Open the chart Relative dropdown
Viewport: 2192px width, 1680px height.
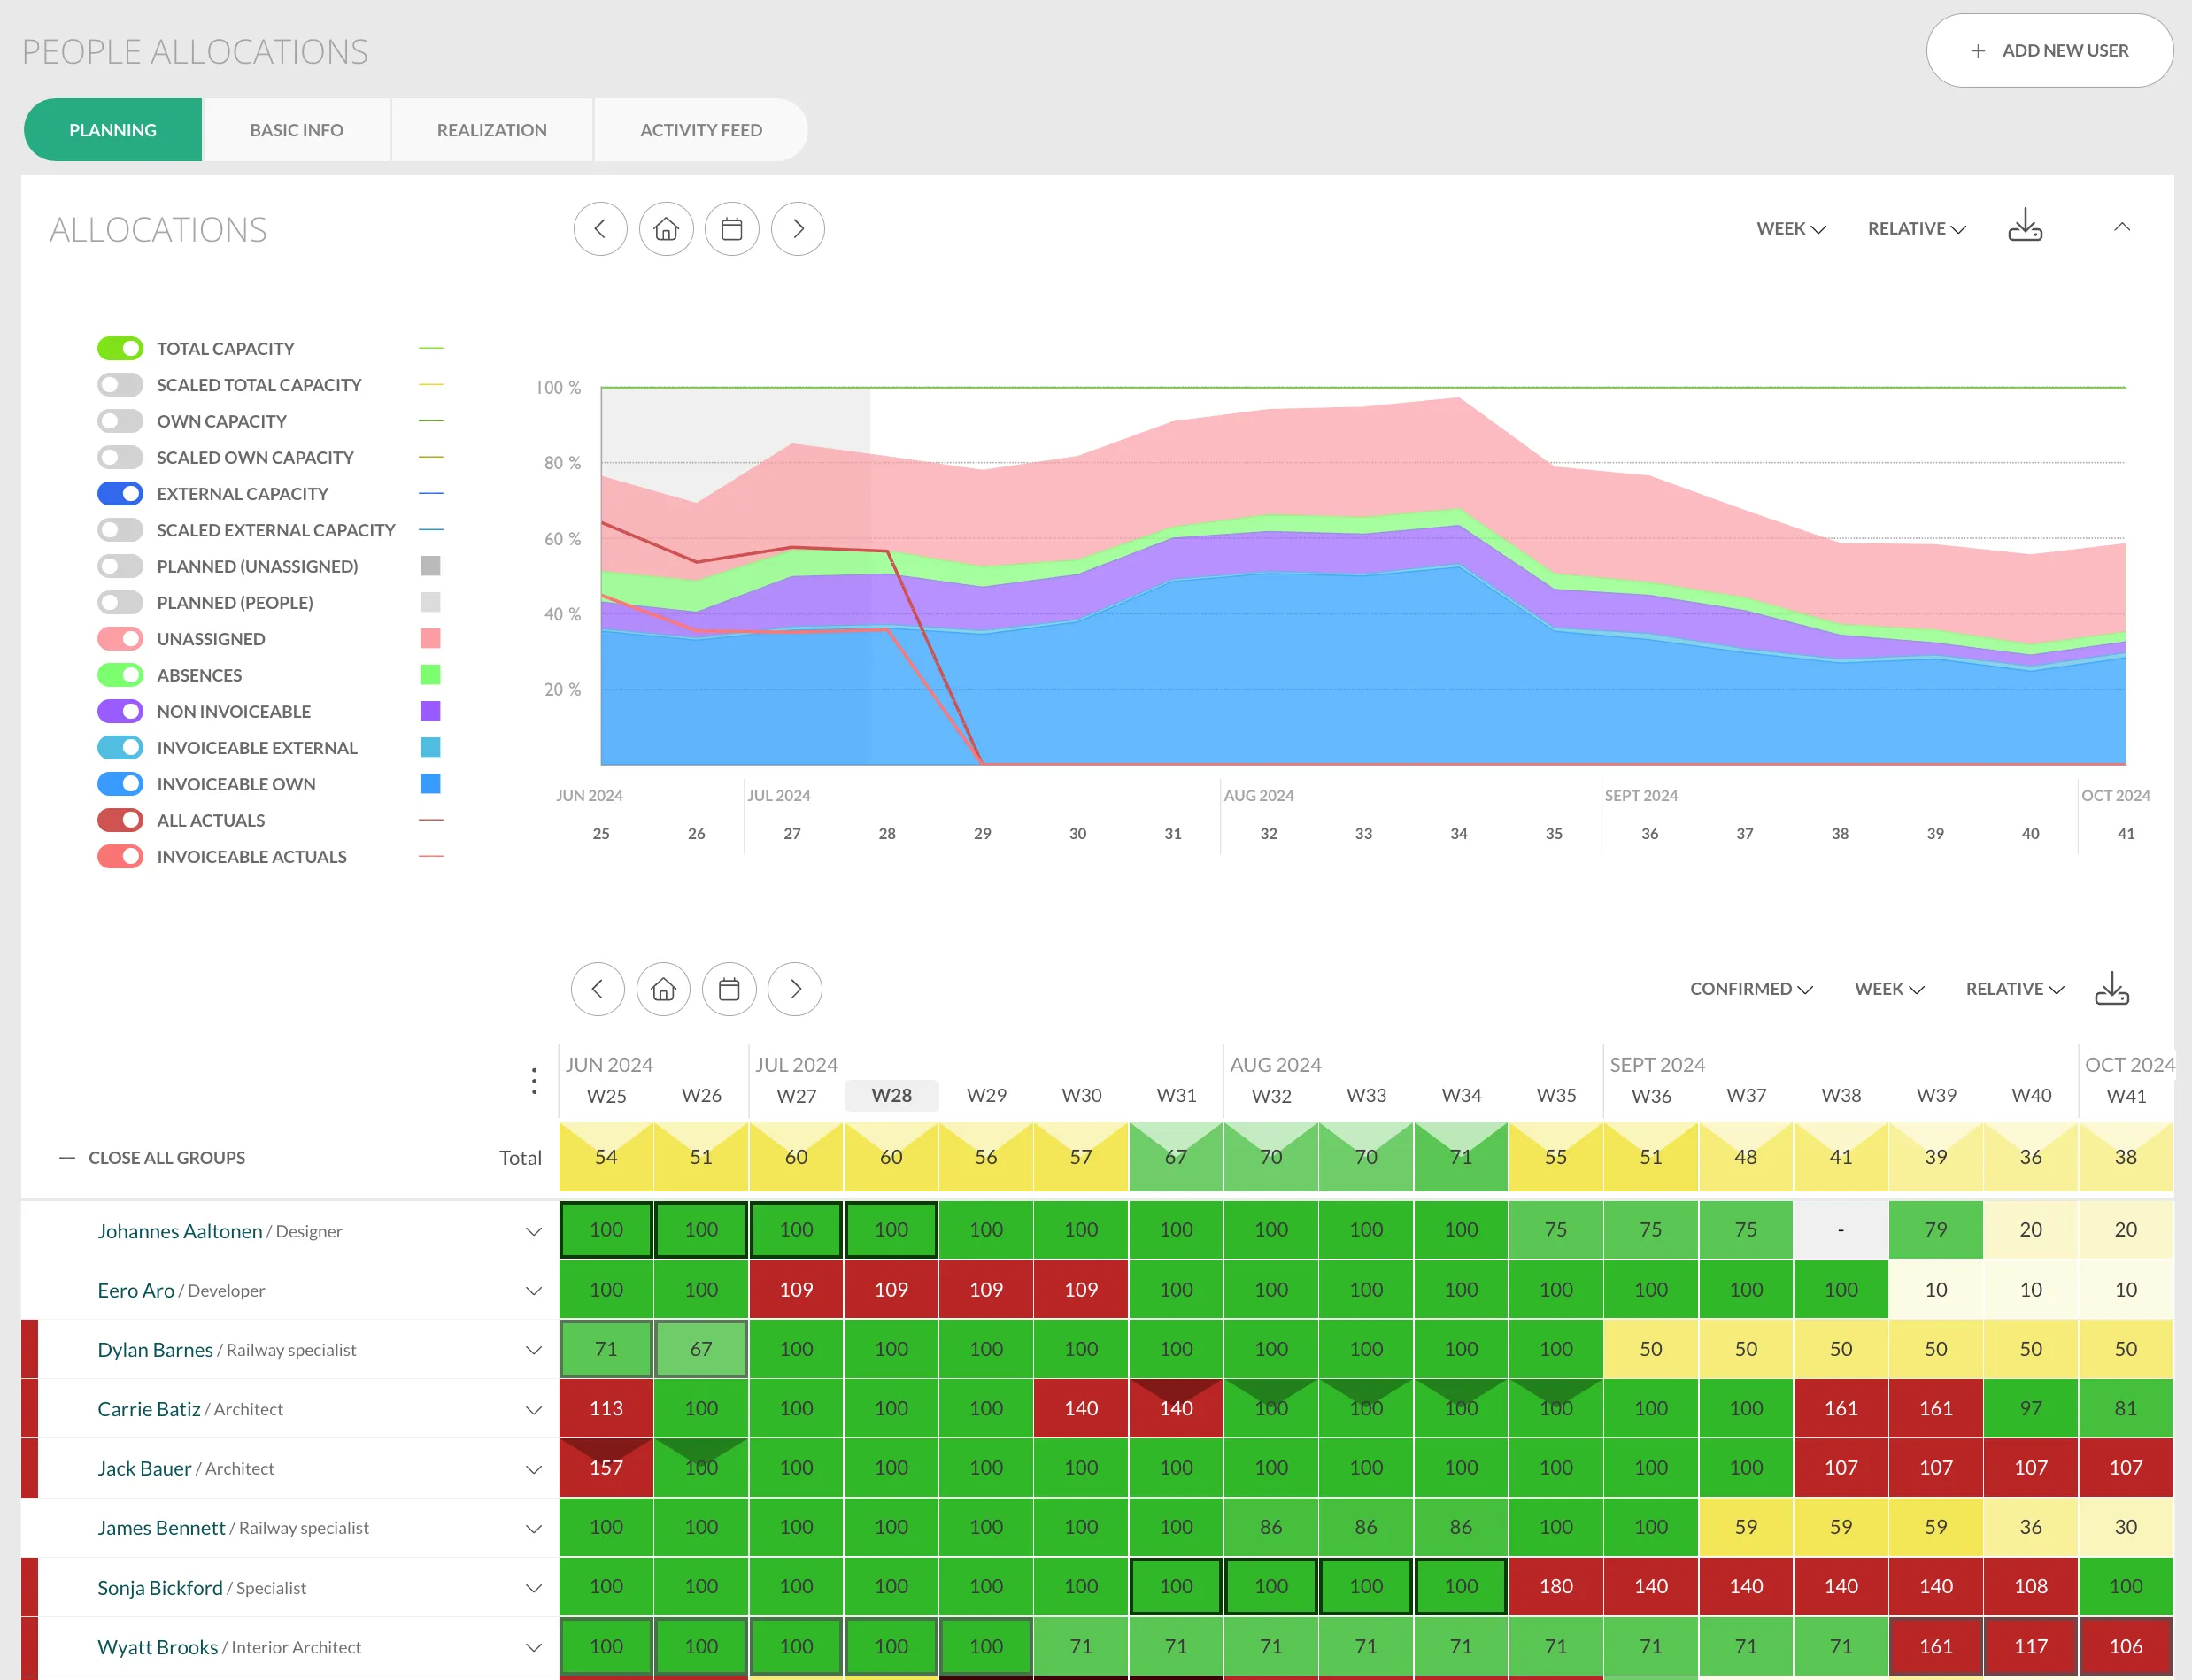(x=1916, y=229)
